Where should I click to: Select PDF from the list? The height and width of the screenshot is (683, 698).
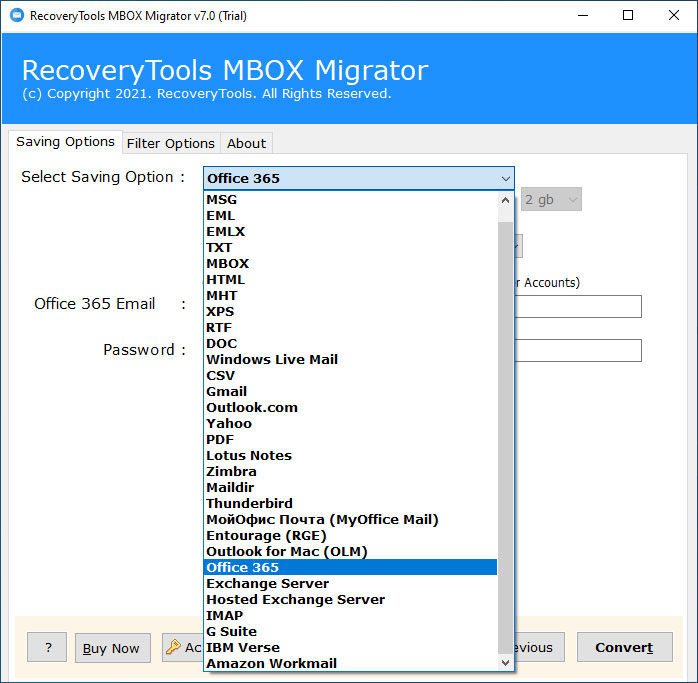(x=350, y=439)
